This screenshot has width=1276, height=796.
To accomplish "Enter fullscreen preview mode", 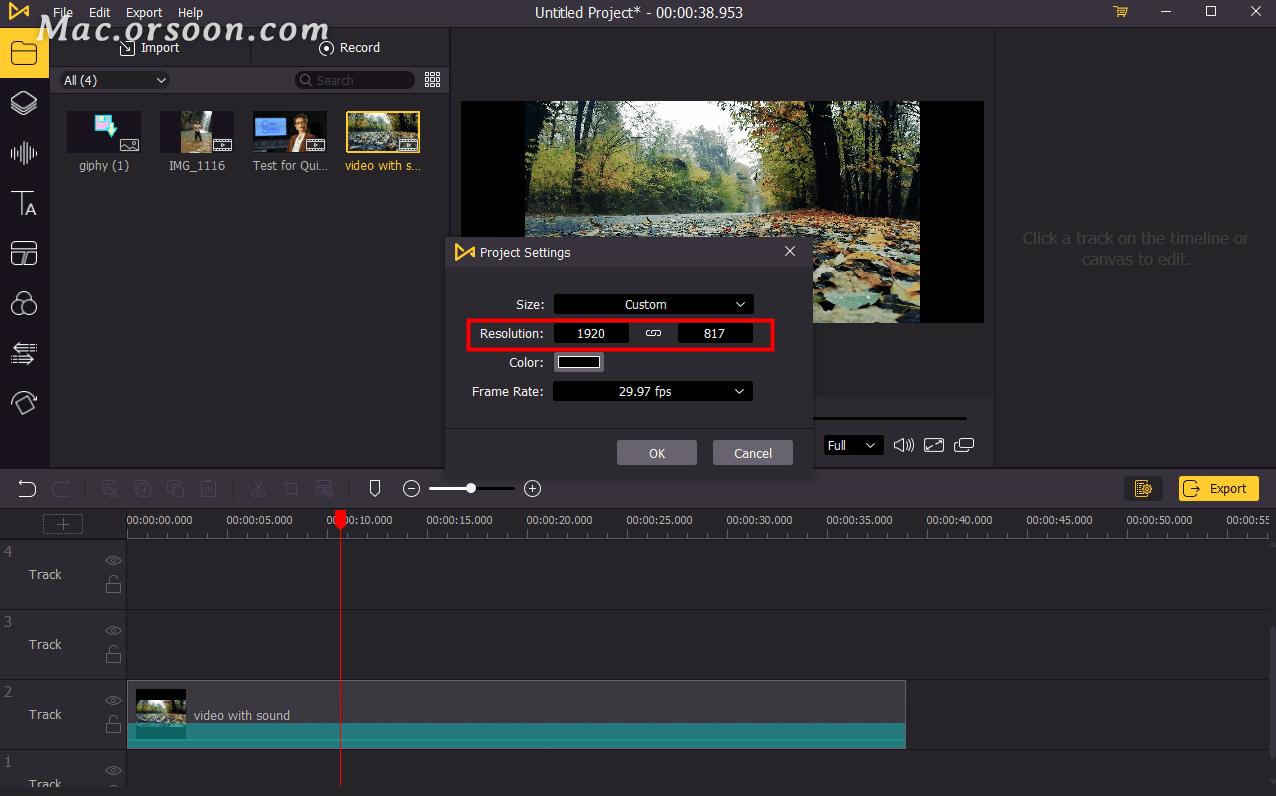I will [933, 445].
